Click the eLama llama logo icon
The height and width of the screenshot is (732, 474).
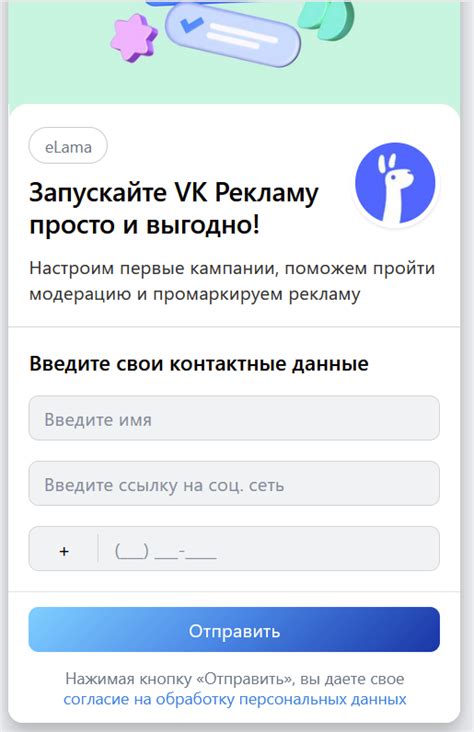point(395,183)
